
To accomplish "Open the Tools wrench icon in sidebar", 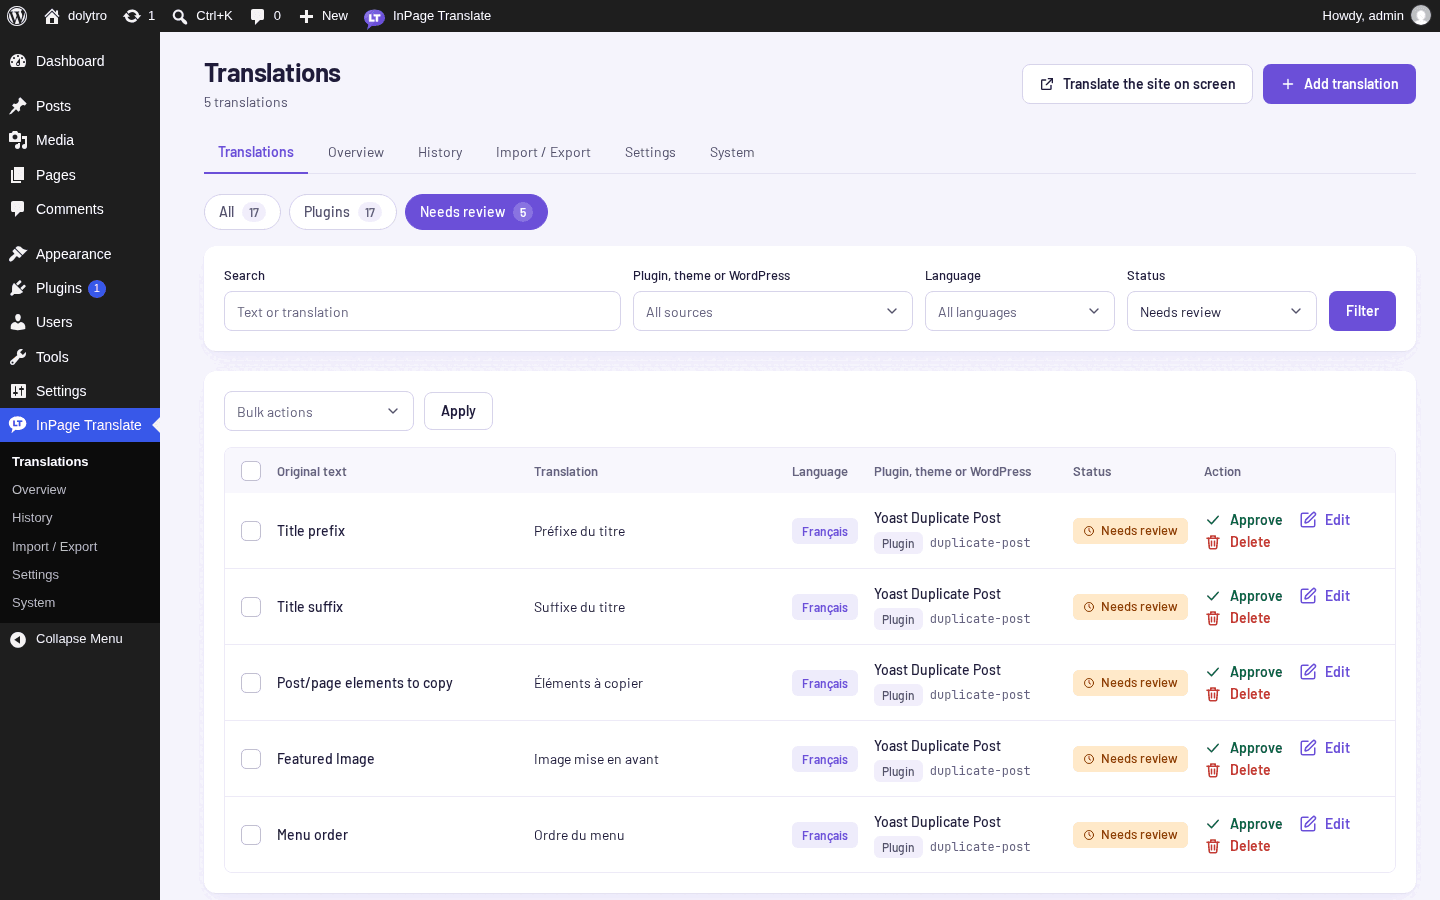I will (18, 357).
